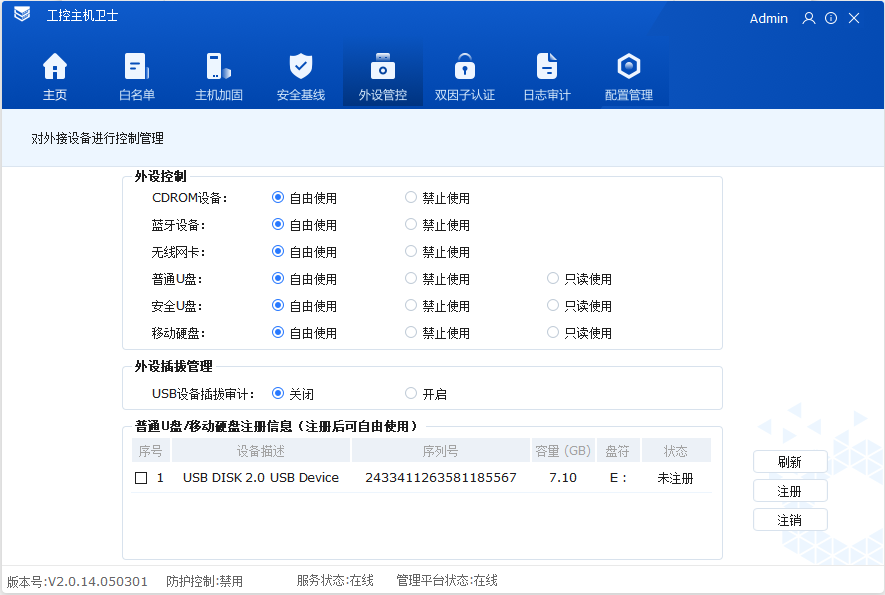Open the 主机加固 hardening module
This screenshot has height=595, width=885.
219,75
